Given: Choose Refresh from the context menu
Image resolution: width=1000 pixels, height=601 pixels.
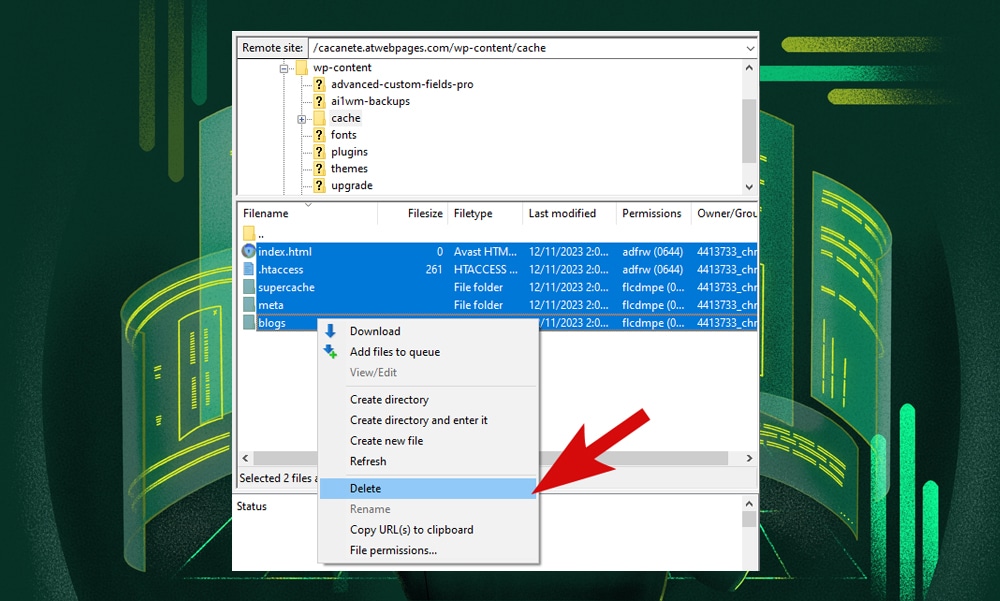Looking at the screenshot, I should pyautogui.click(x=367, y=461).
